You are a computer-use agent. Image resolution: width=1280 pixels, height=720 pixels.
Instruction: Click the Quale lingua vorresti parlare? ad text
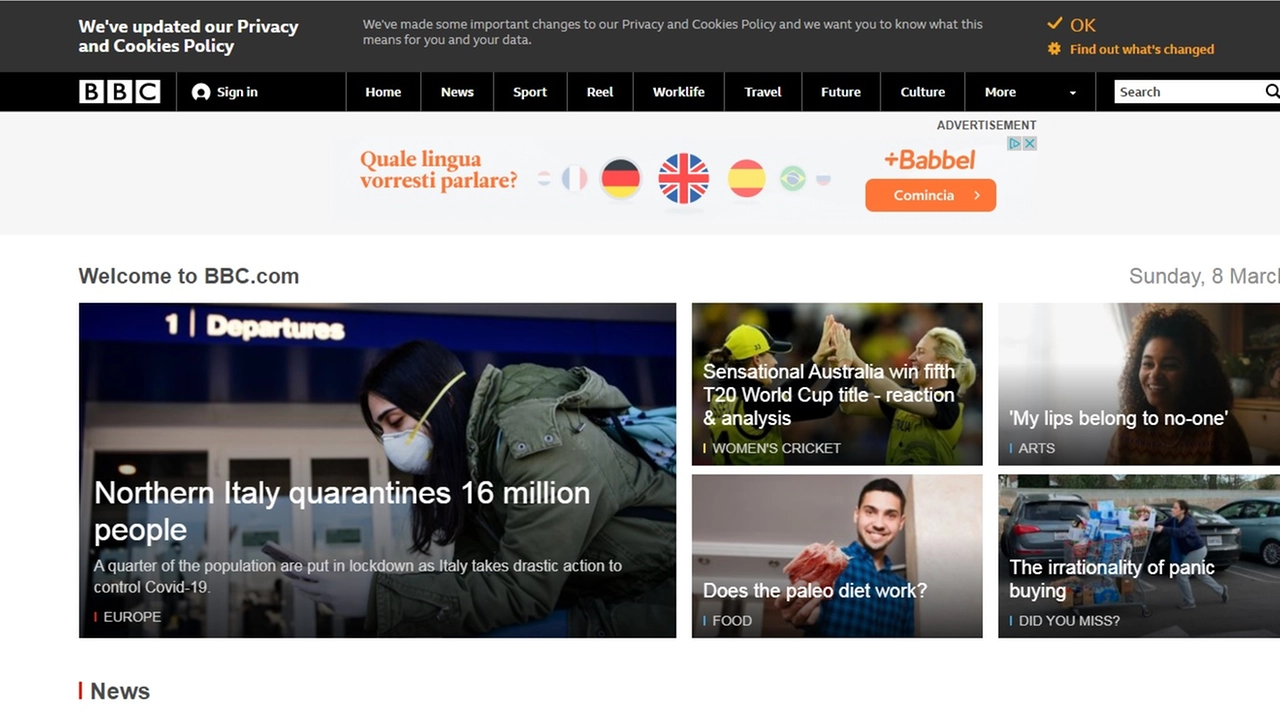coord(439,170)
